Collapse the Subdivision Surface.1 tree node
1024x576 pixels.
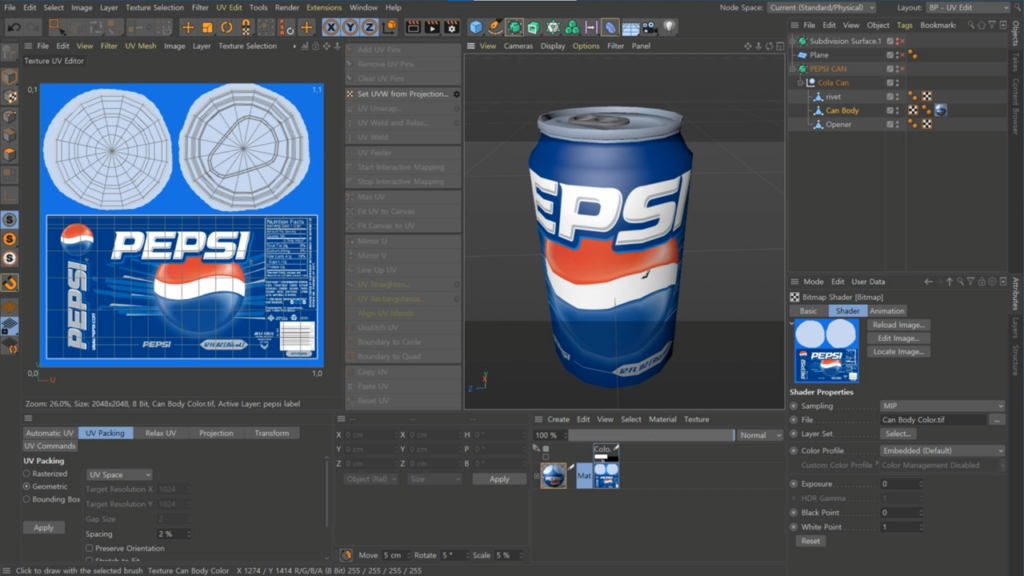point(793,41)
